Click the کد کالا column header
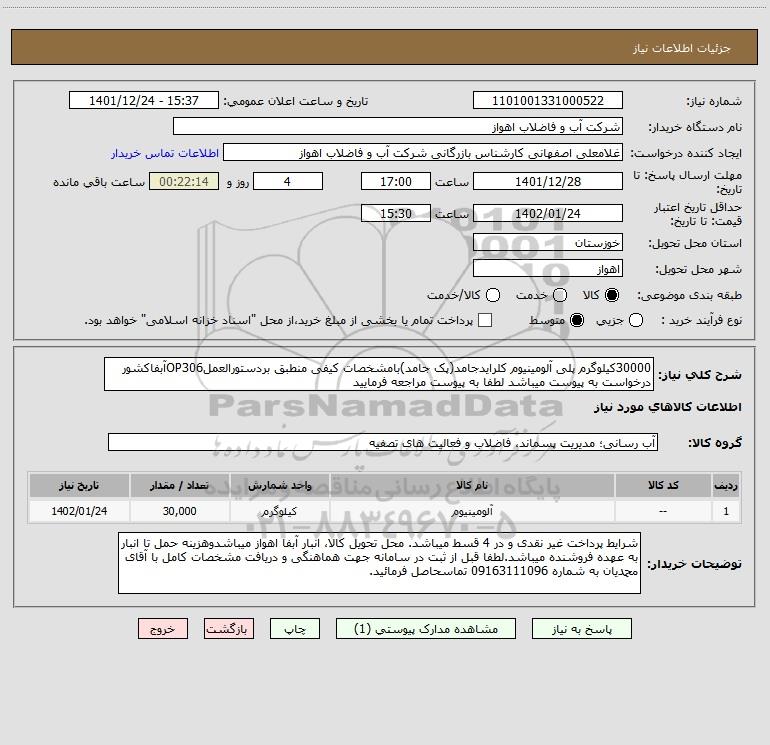The image size is (770, 745). point(663,485)
